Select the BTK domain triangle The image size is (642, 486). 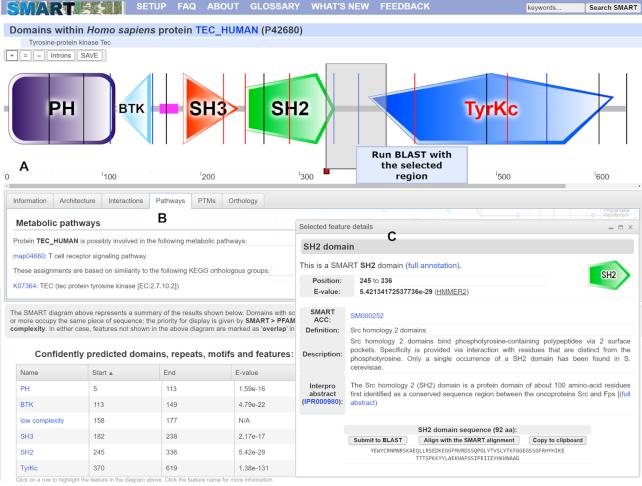tap(135, 109)
